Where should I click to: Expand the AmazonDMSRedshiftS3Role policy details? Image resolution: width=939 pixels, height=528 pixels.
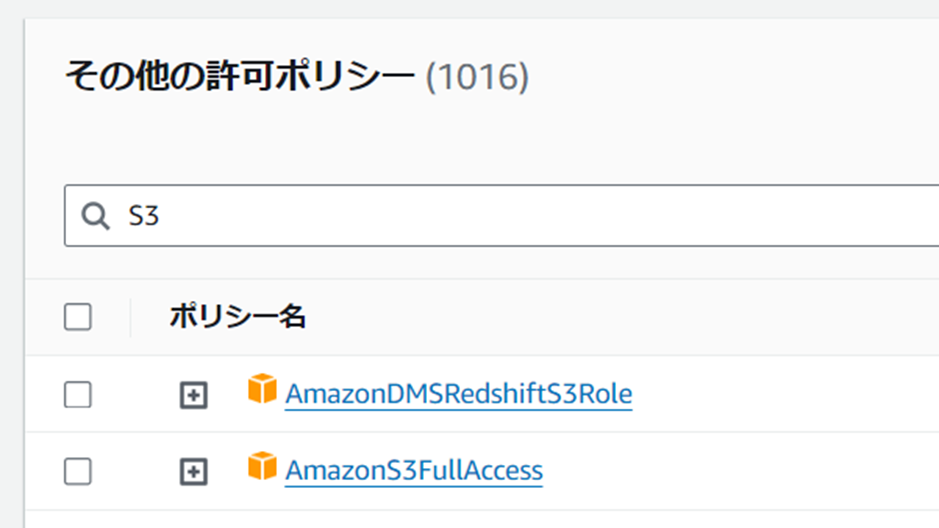[x=193, y=395]
